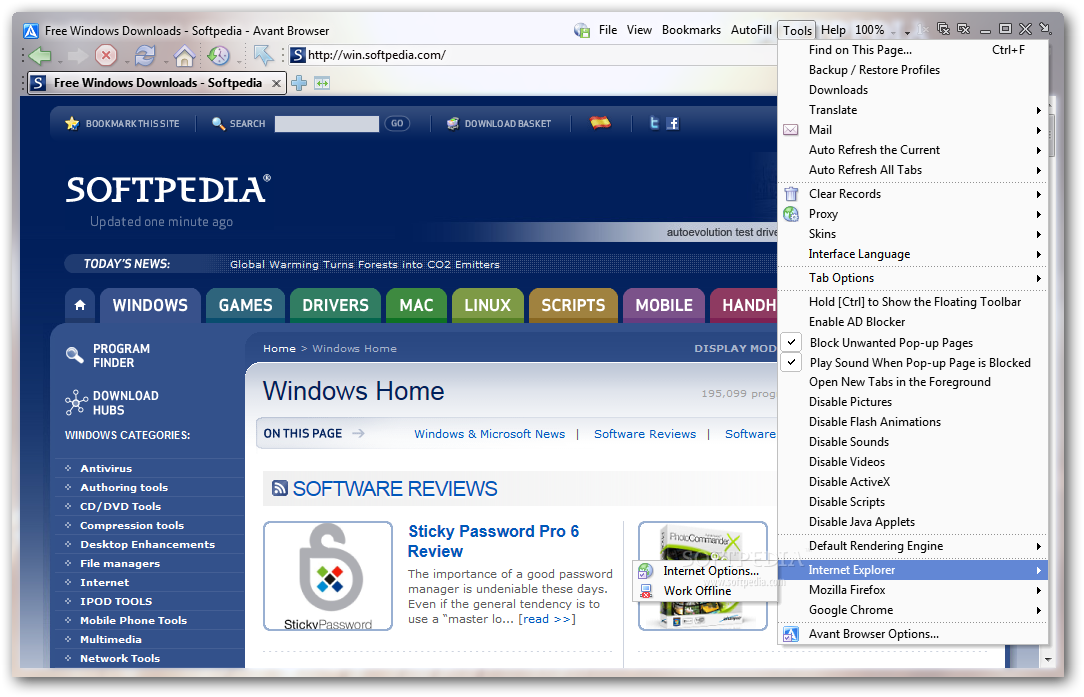The height and width of the screenshot is (697, 1084).
Task: Click the RSS icon beside Software Reviews
Action: pos(279,488)
